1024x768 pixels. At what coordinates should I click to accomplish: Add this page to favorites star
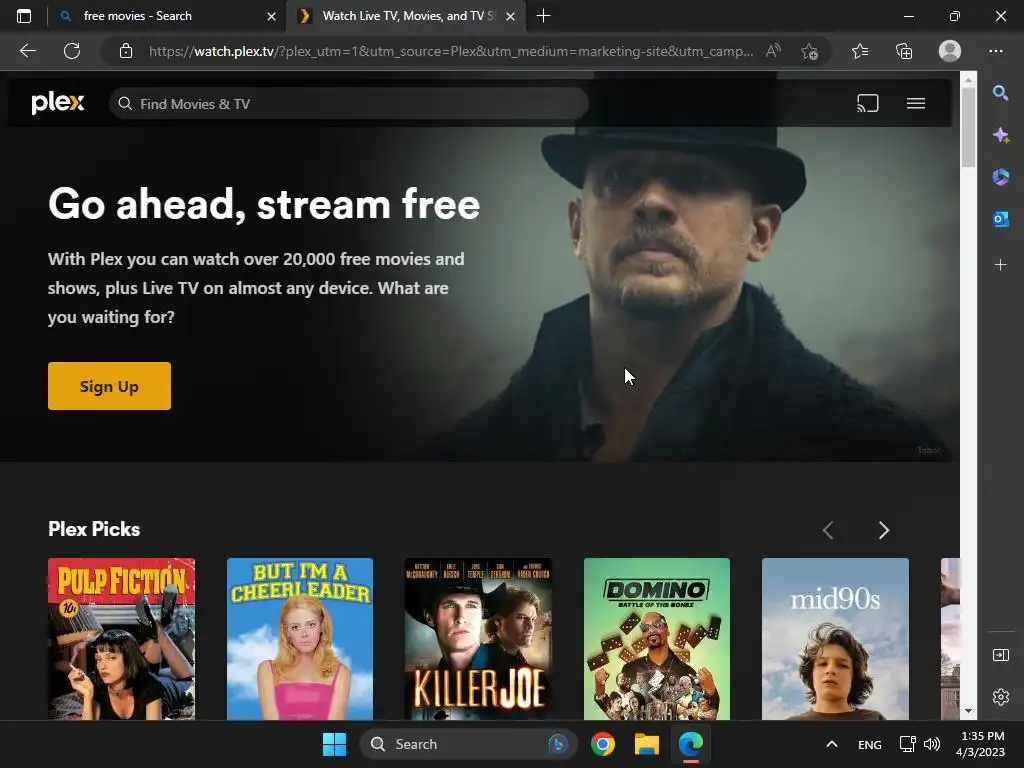point(809,51)
